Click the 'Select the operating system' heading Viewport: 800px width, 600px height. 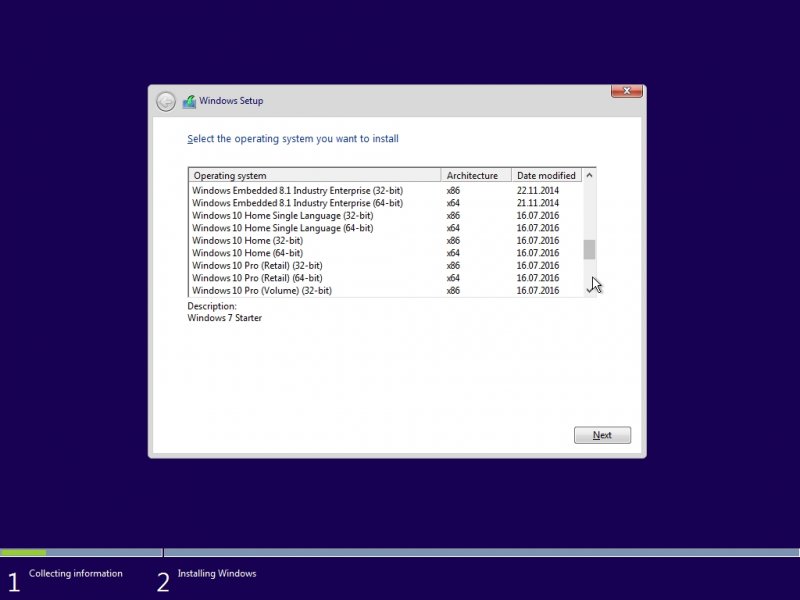point(293,139)
